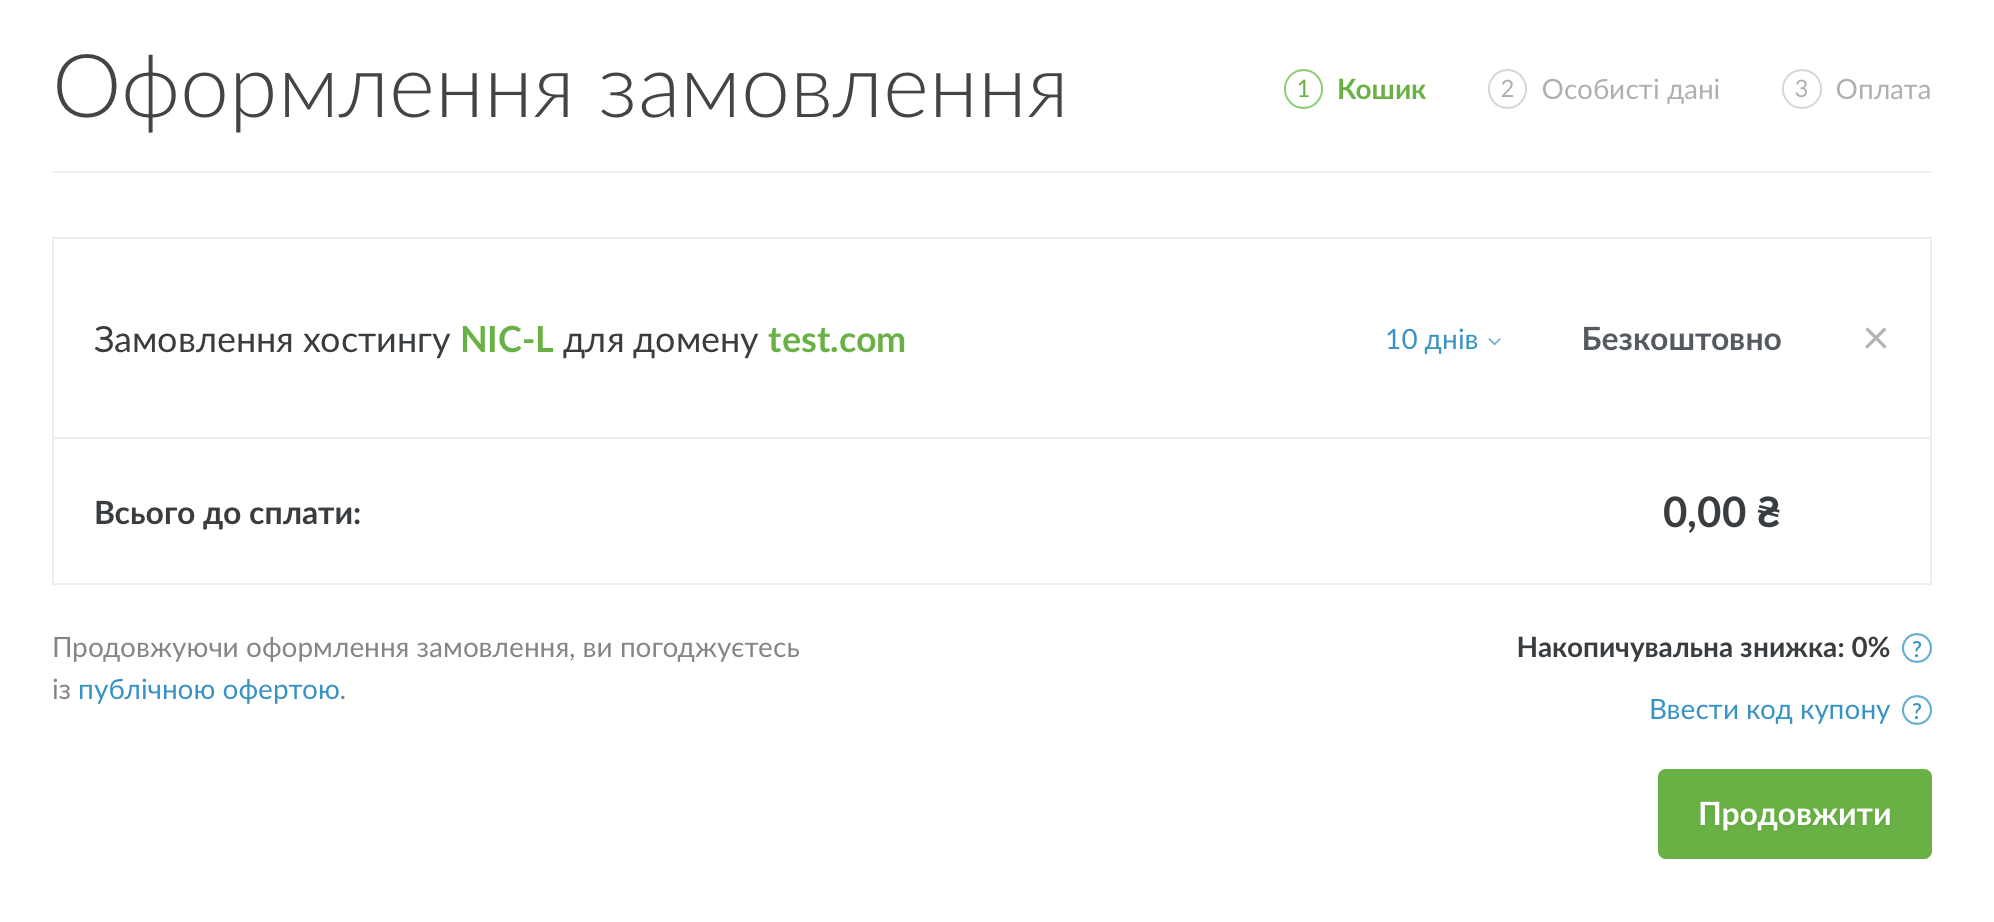1994x922 pixels.
Task: Go to the Особисті дані step
Action: pyautogui.click(x=1630, y=89)
